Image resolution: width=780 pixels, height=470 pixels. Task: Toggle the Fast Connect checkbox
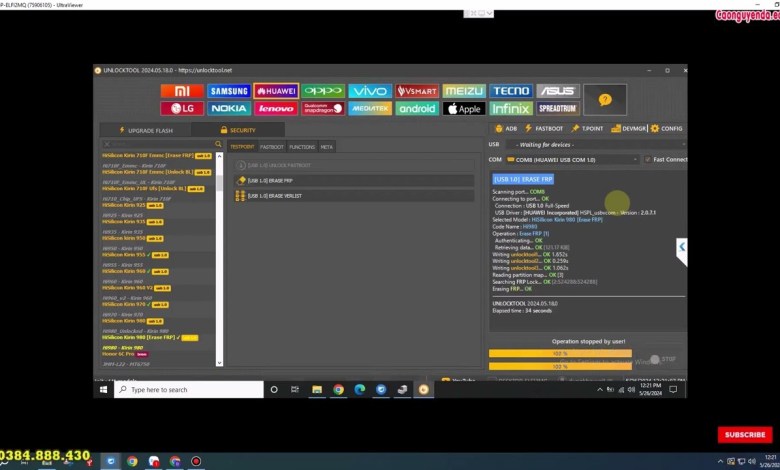[x=647, y=160]
